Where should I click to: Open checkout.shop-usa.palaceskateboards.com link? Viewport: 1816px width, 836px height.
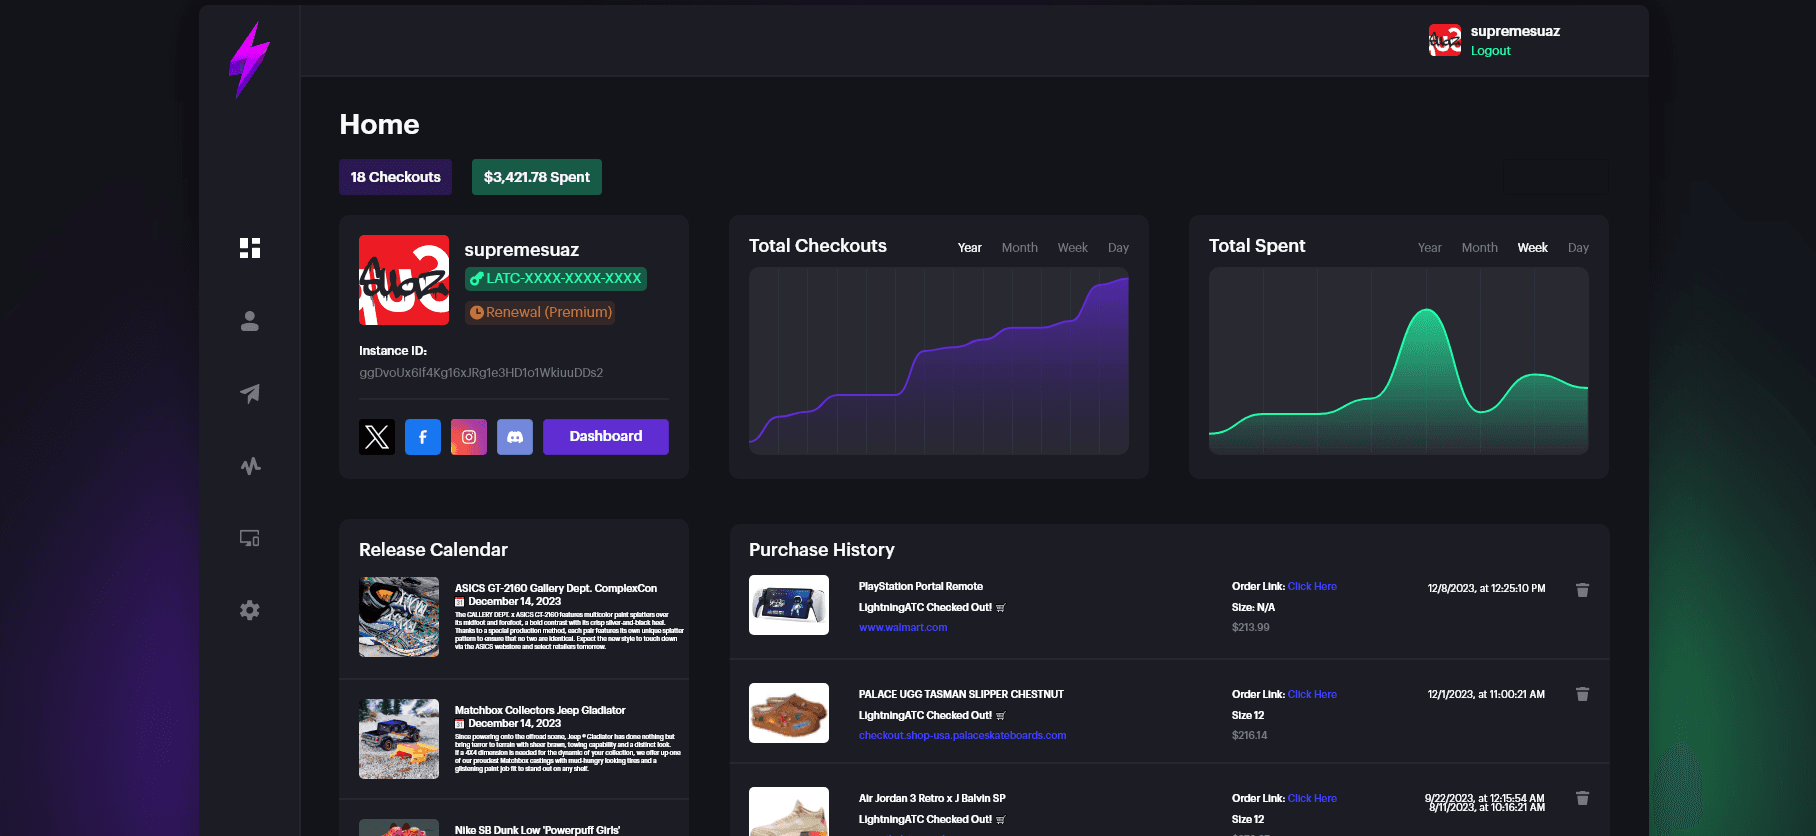click(962, 736)
